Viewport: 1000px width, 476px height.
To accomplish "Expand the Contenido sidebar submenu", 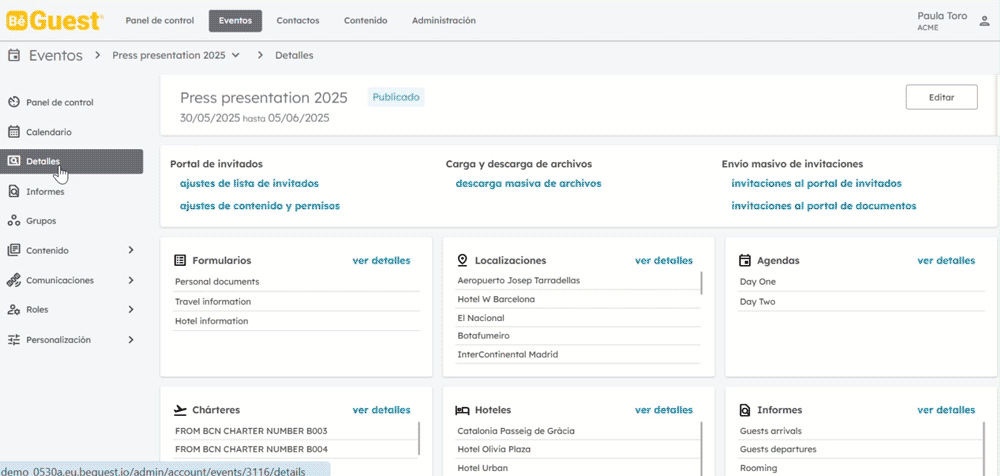I will pos(131,250).
